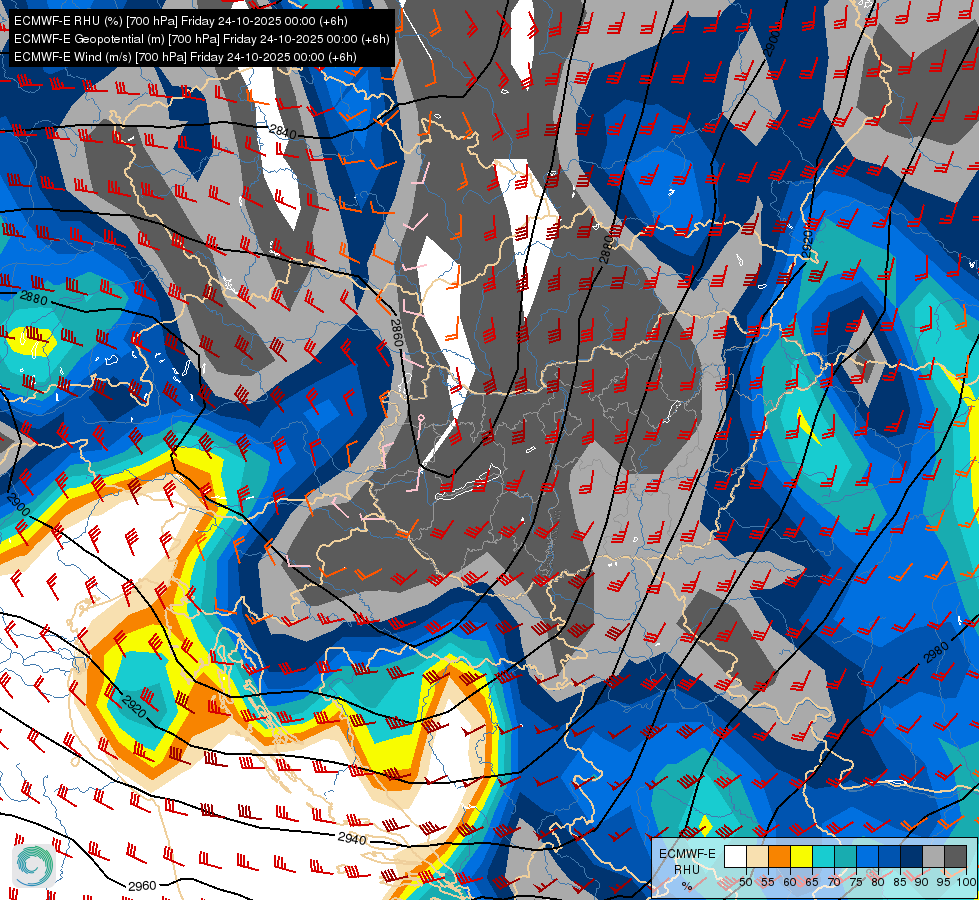Select the Geopotential 700 hPa title line
The image size is (979, 900).
(202, 39)
